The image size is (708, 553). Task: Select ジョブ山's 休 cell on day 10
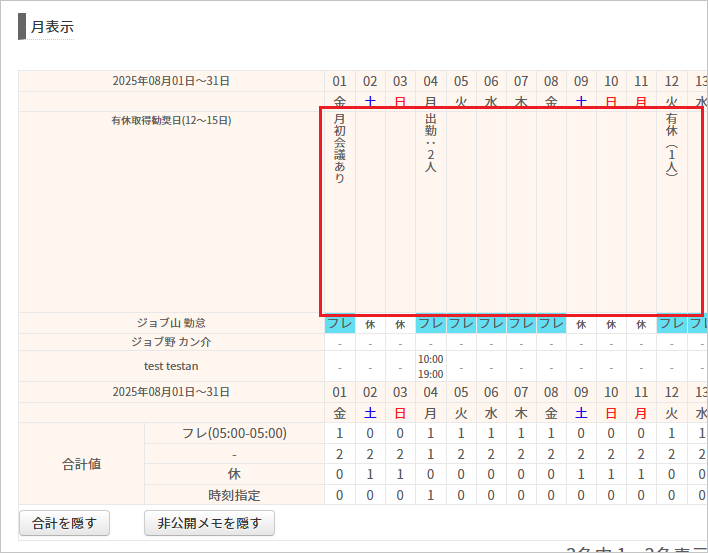(x=611, y=324)
